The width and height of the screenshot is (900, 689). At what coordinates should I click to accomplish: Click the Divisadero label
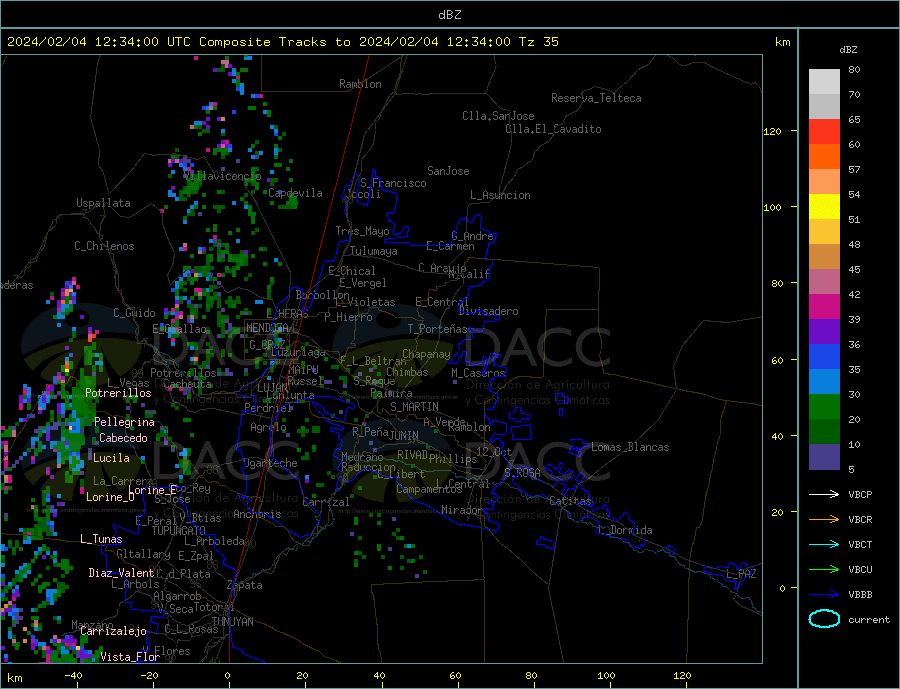click(x=488, y=311)
